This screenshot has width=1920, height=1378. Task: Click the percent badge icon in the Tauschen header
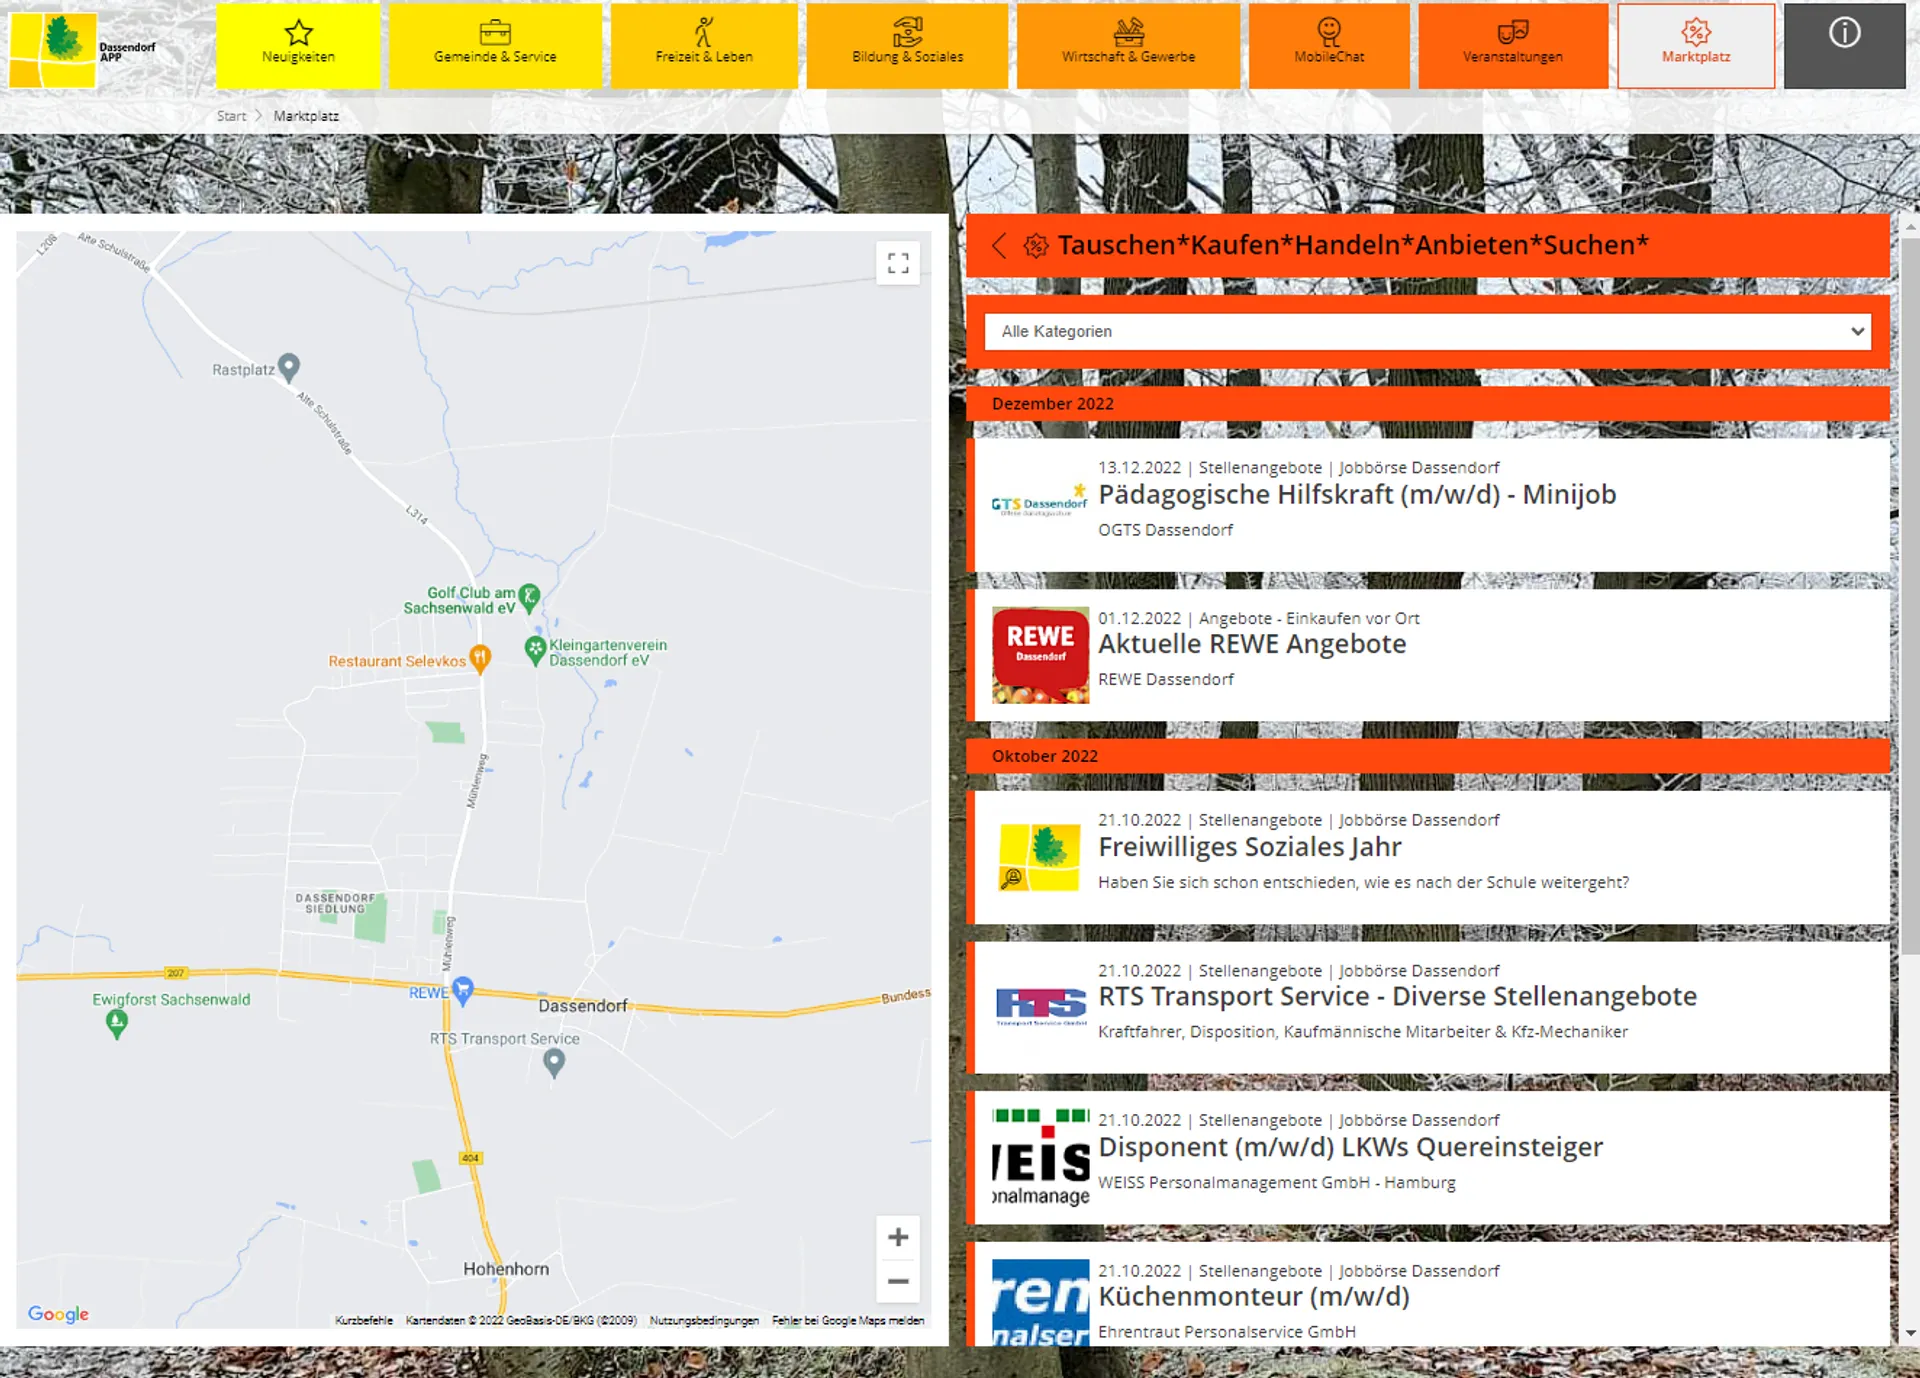pos(1036,246)
